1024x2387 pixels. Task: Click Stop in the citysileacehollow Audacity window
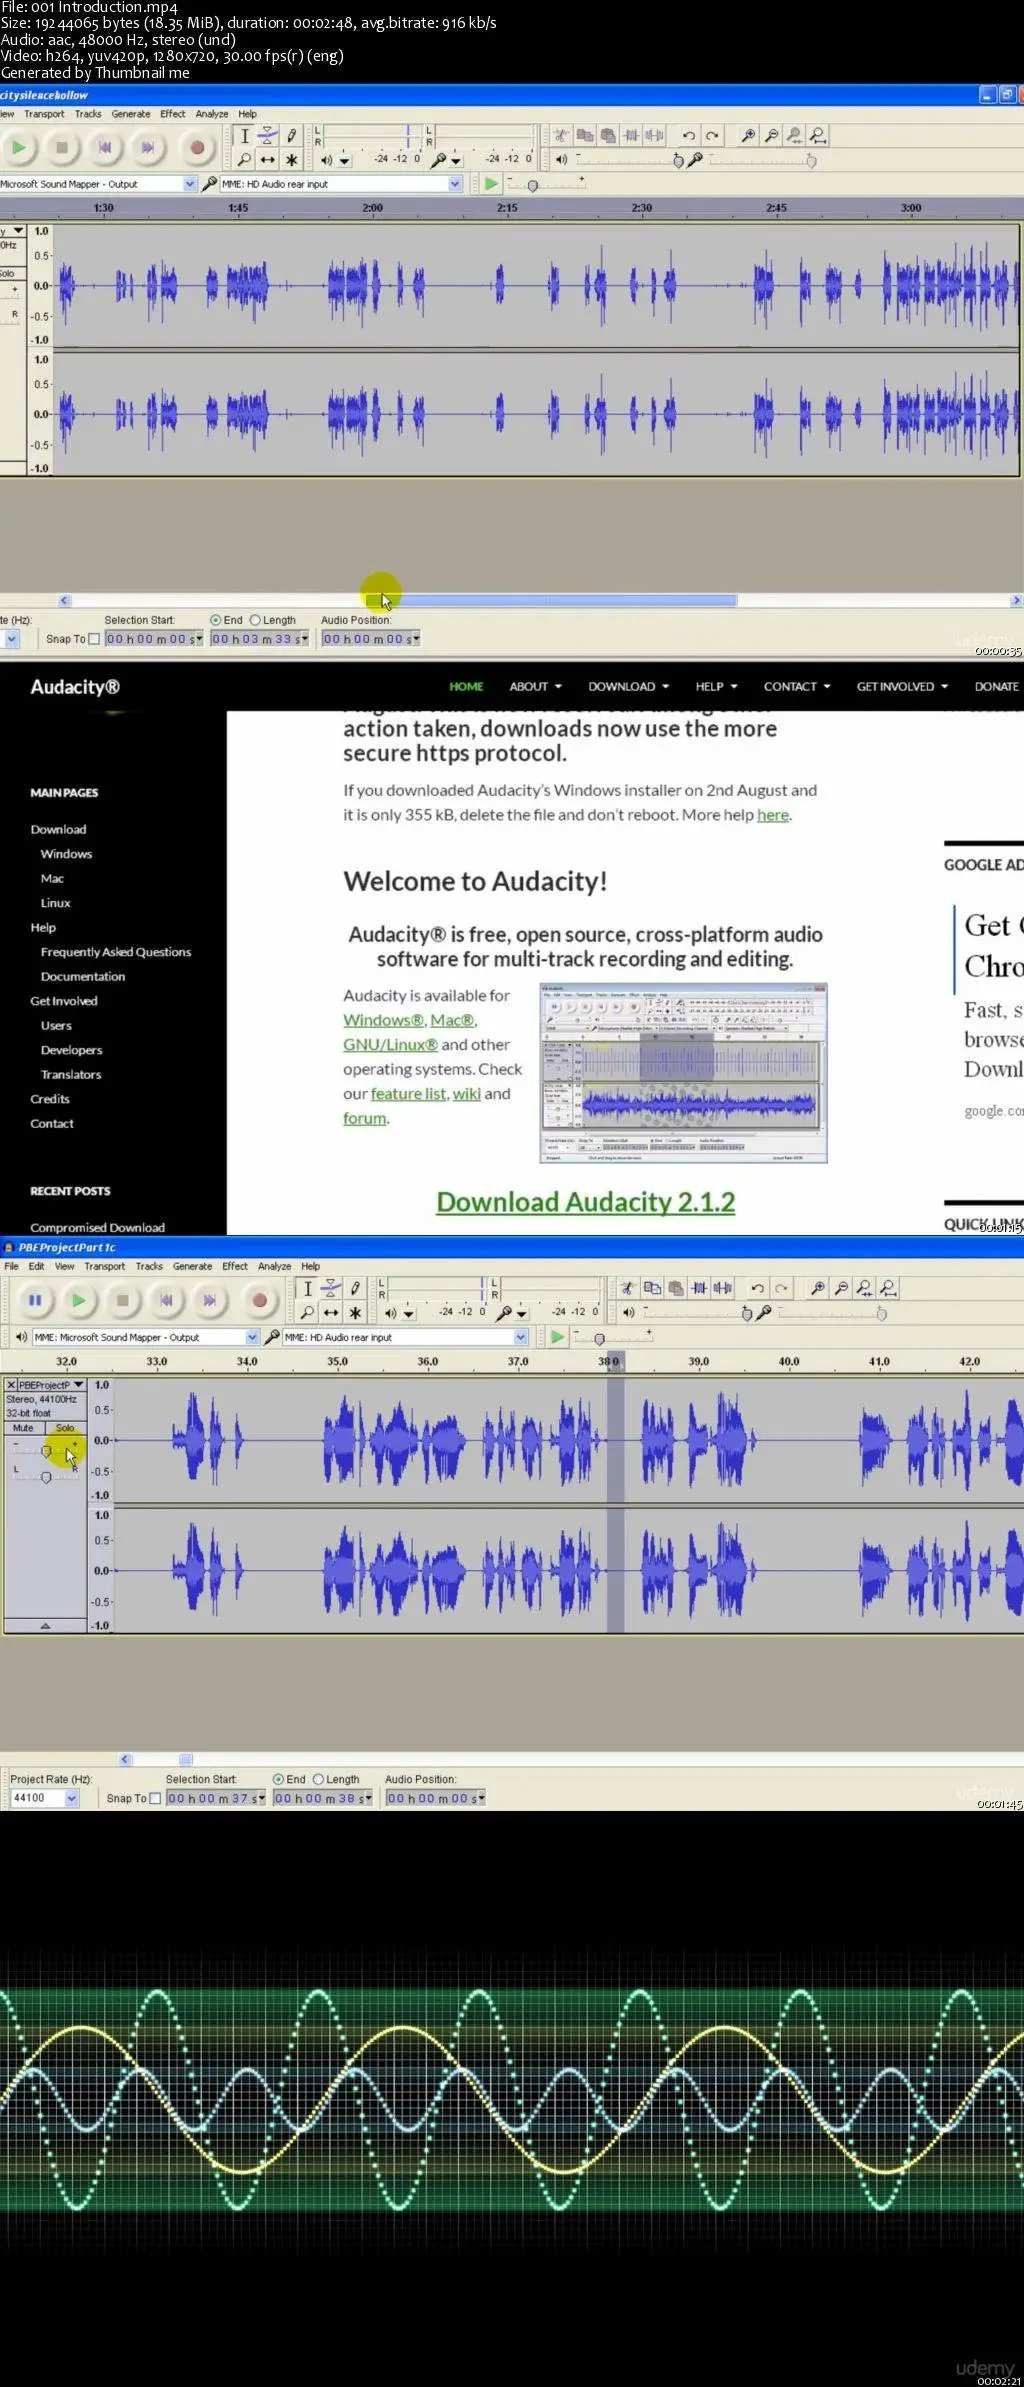pyautogui.click(x=62, y=148)
